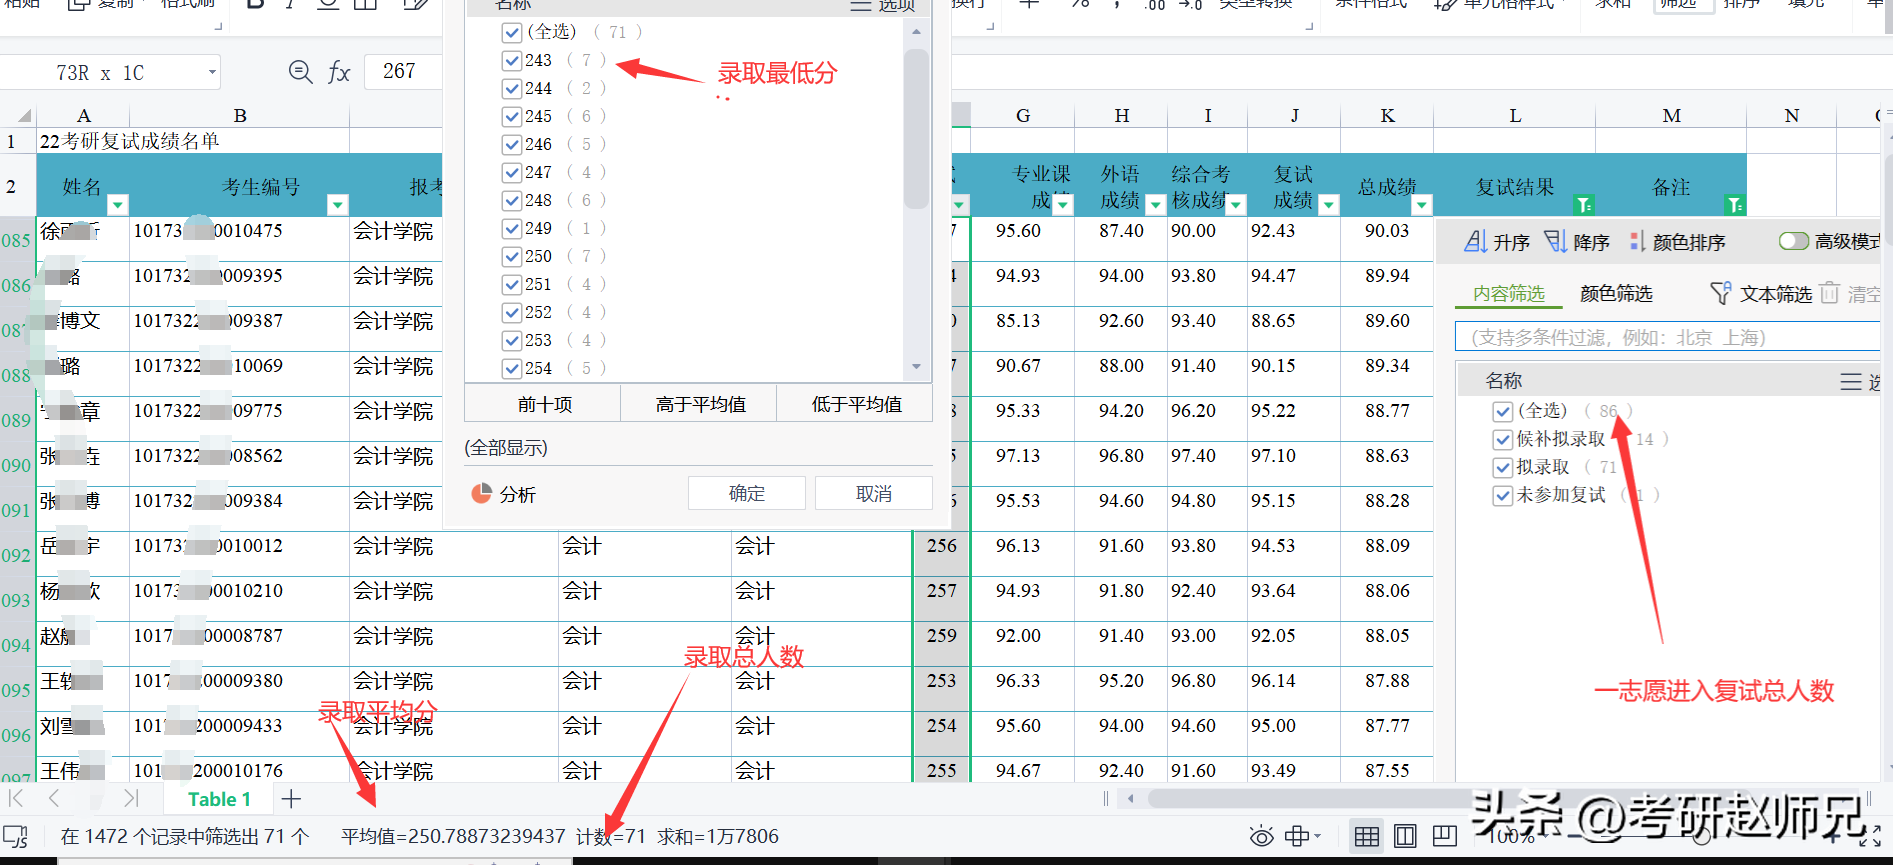Click the fx insert function icon
Image resolution: width=1893 pixels, height=865 pixels.
[339, 72]
